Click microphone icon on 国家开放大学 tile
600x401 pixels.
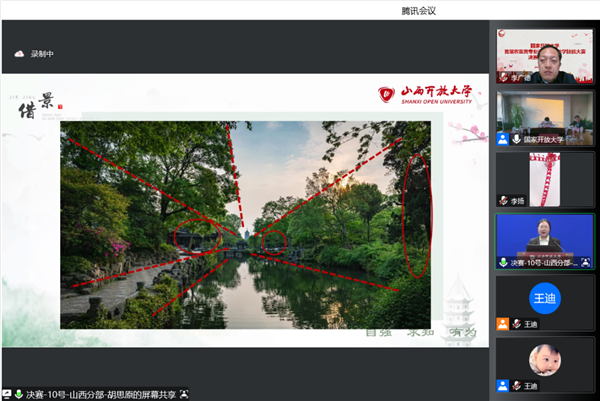[516, 140]
